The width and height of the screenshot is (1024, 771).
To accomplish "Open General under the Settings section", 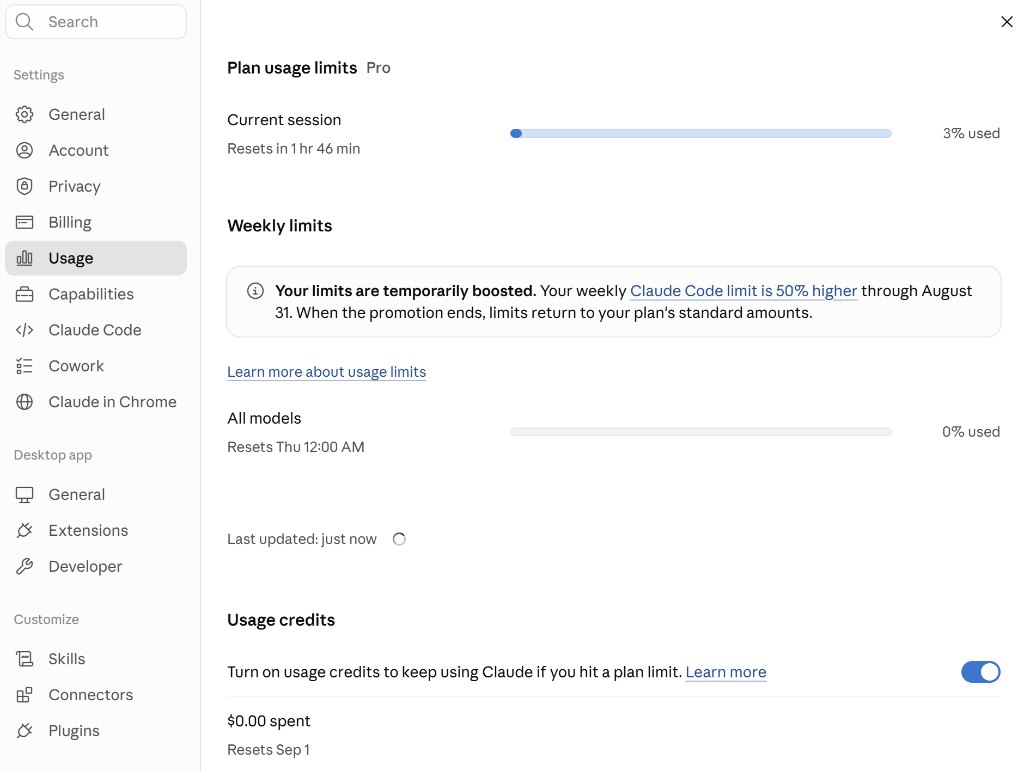I will 96,114.
